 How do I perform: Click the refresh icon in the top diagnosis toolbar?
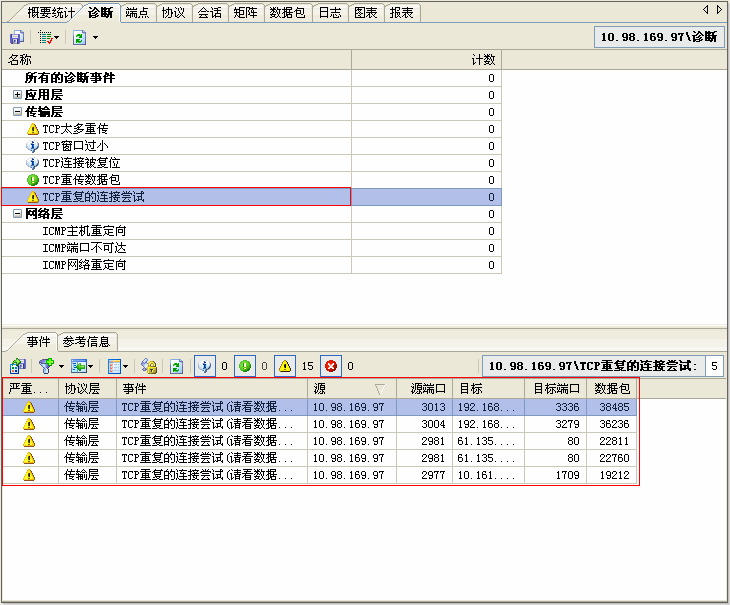pos(80,37)
